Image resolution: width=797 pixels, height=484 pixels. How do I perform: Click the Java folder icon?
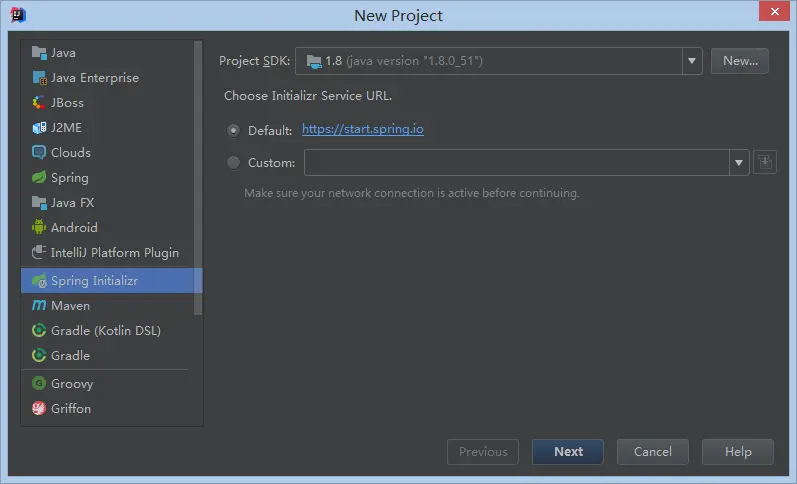tap(39, 52)
